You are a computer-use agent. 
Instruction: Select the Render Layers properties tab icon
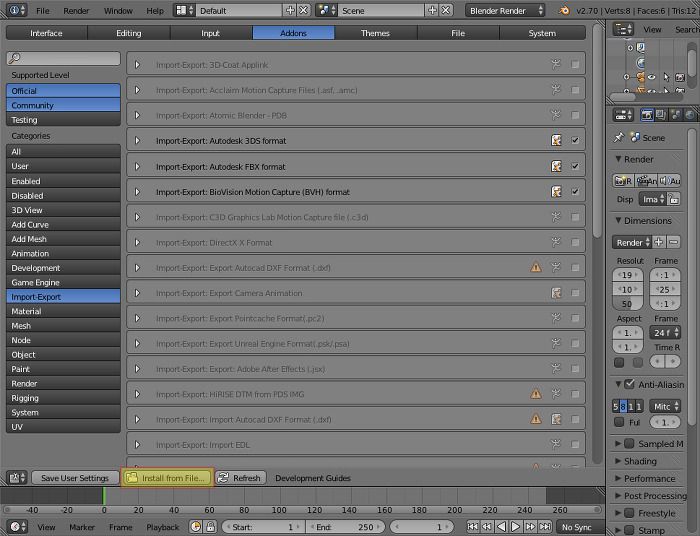tap(661, 115)
